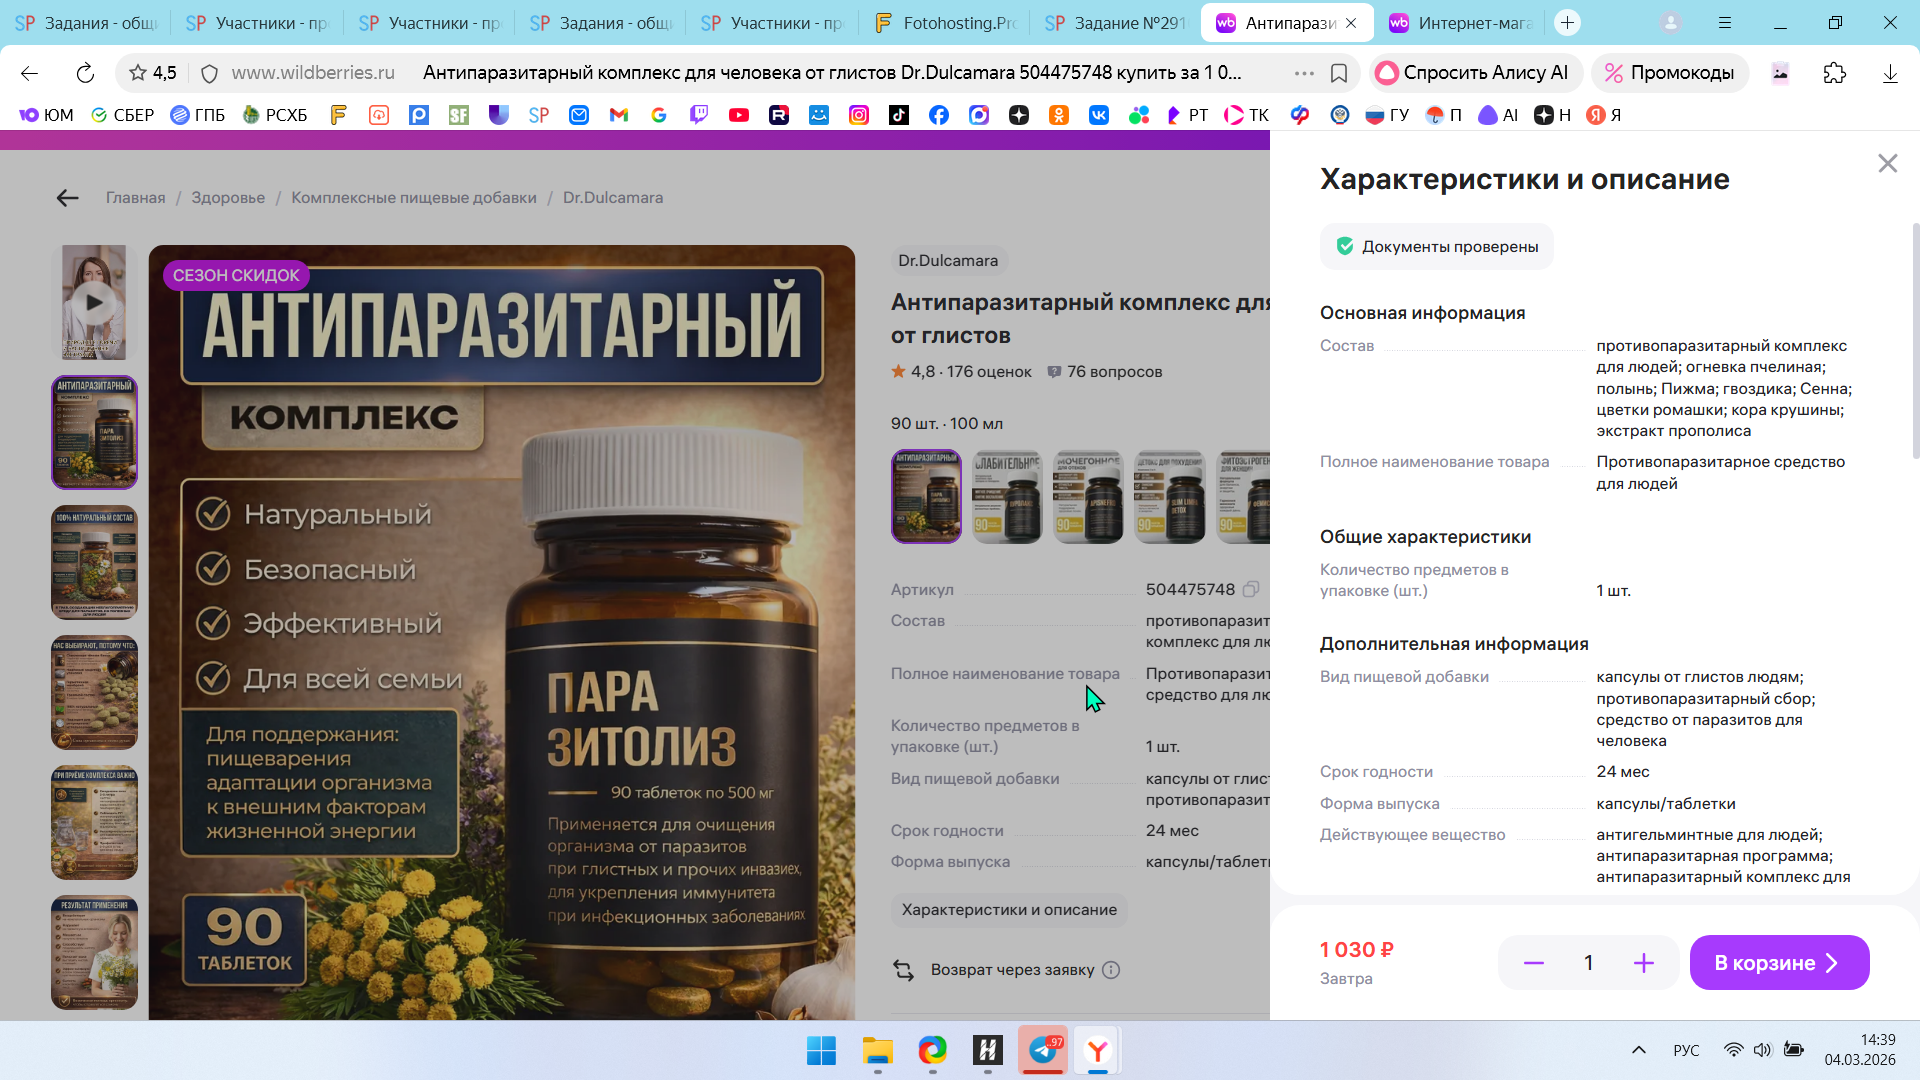Play the product video thumbnail

(94, 302)
